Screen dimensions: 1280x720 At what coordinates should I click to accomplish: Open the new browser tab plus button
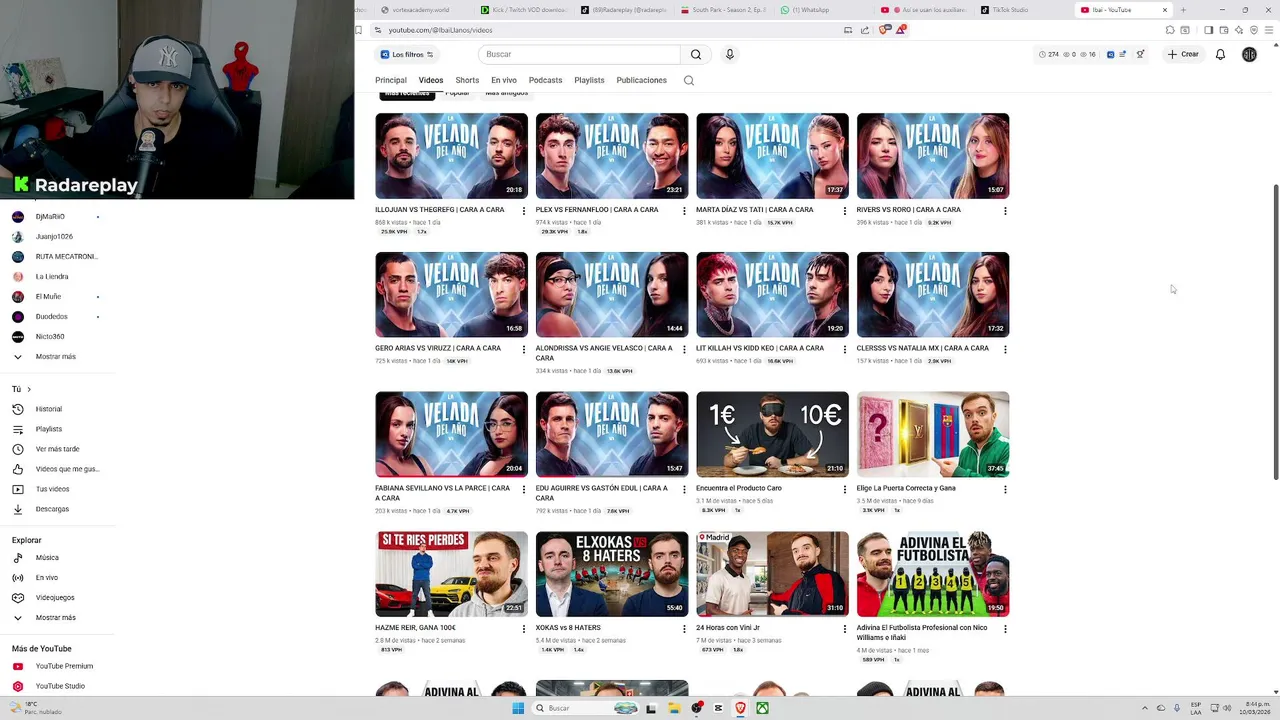point(1183,10)
